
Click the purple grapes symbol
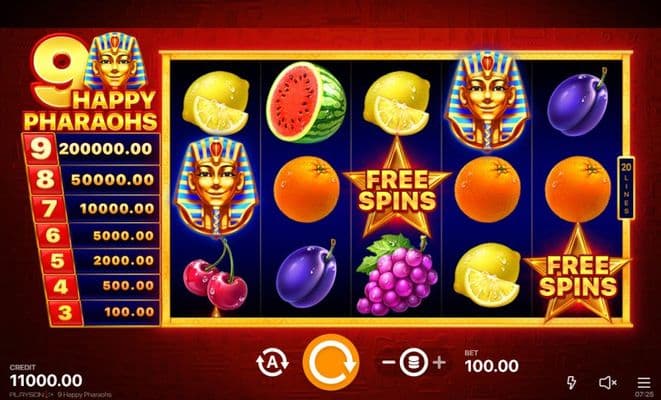tap(397, 275)
